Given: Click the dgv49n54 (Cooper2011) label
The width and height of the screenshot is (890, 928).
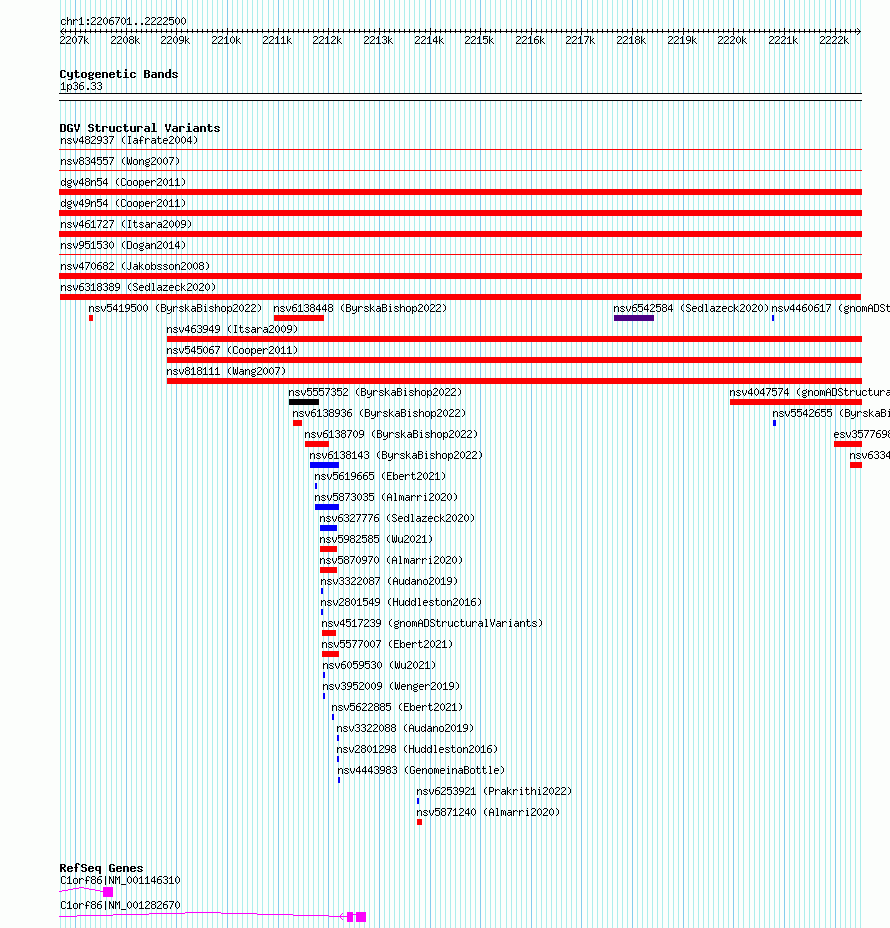Looking at the screenshot, I should coord(123,203).
